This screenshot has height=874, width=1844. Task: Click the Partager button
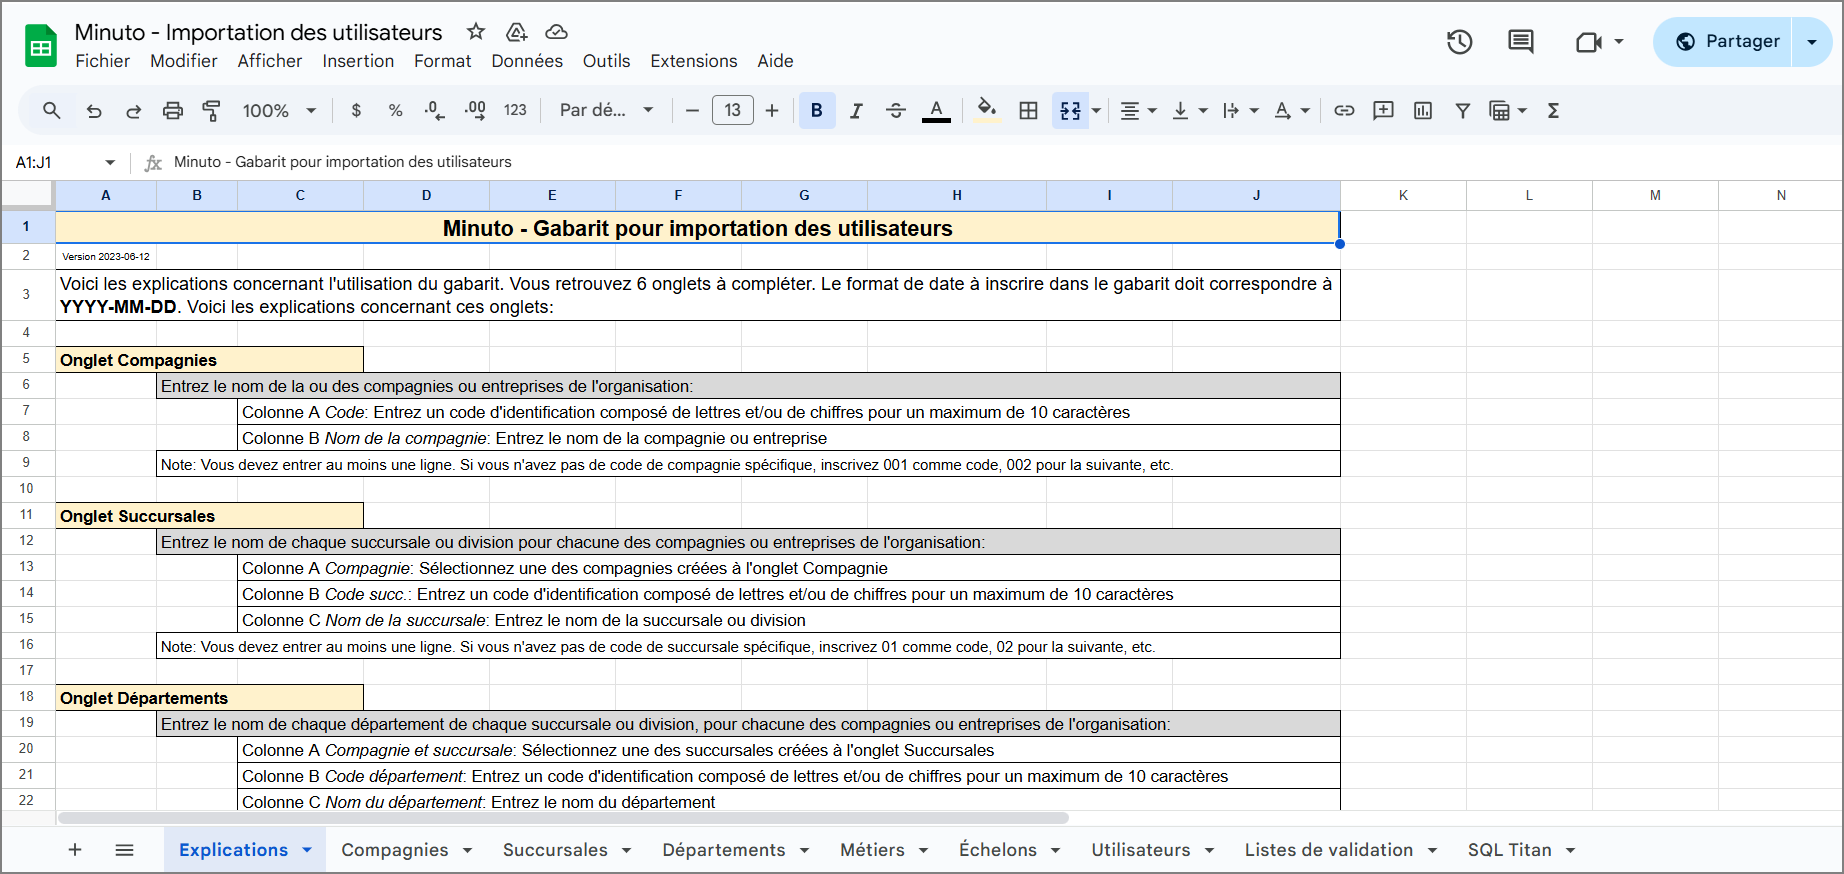[1728, 42]
